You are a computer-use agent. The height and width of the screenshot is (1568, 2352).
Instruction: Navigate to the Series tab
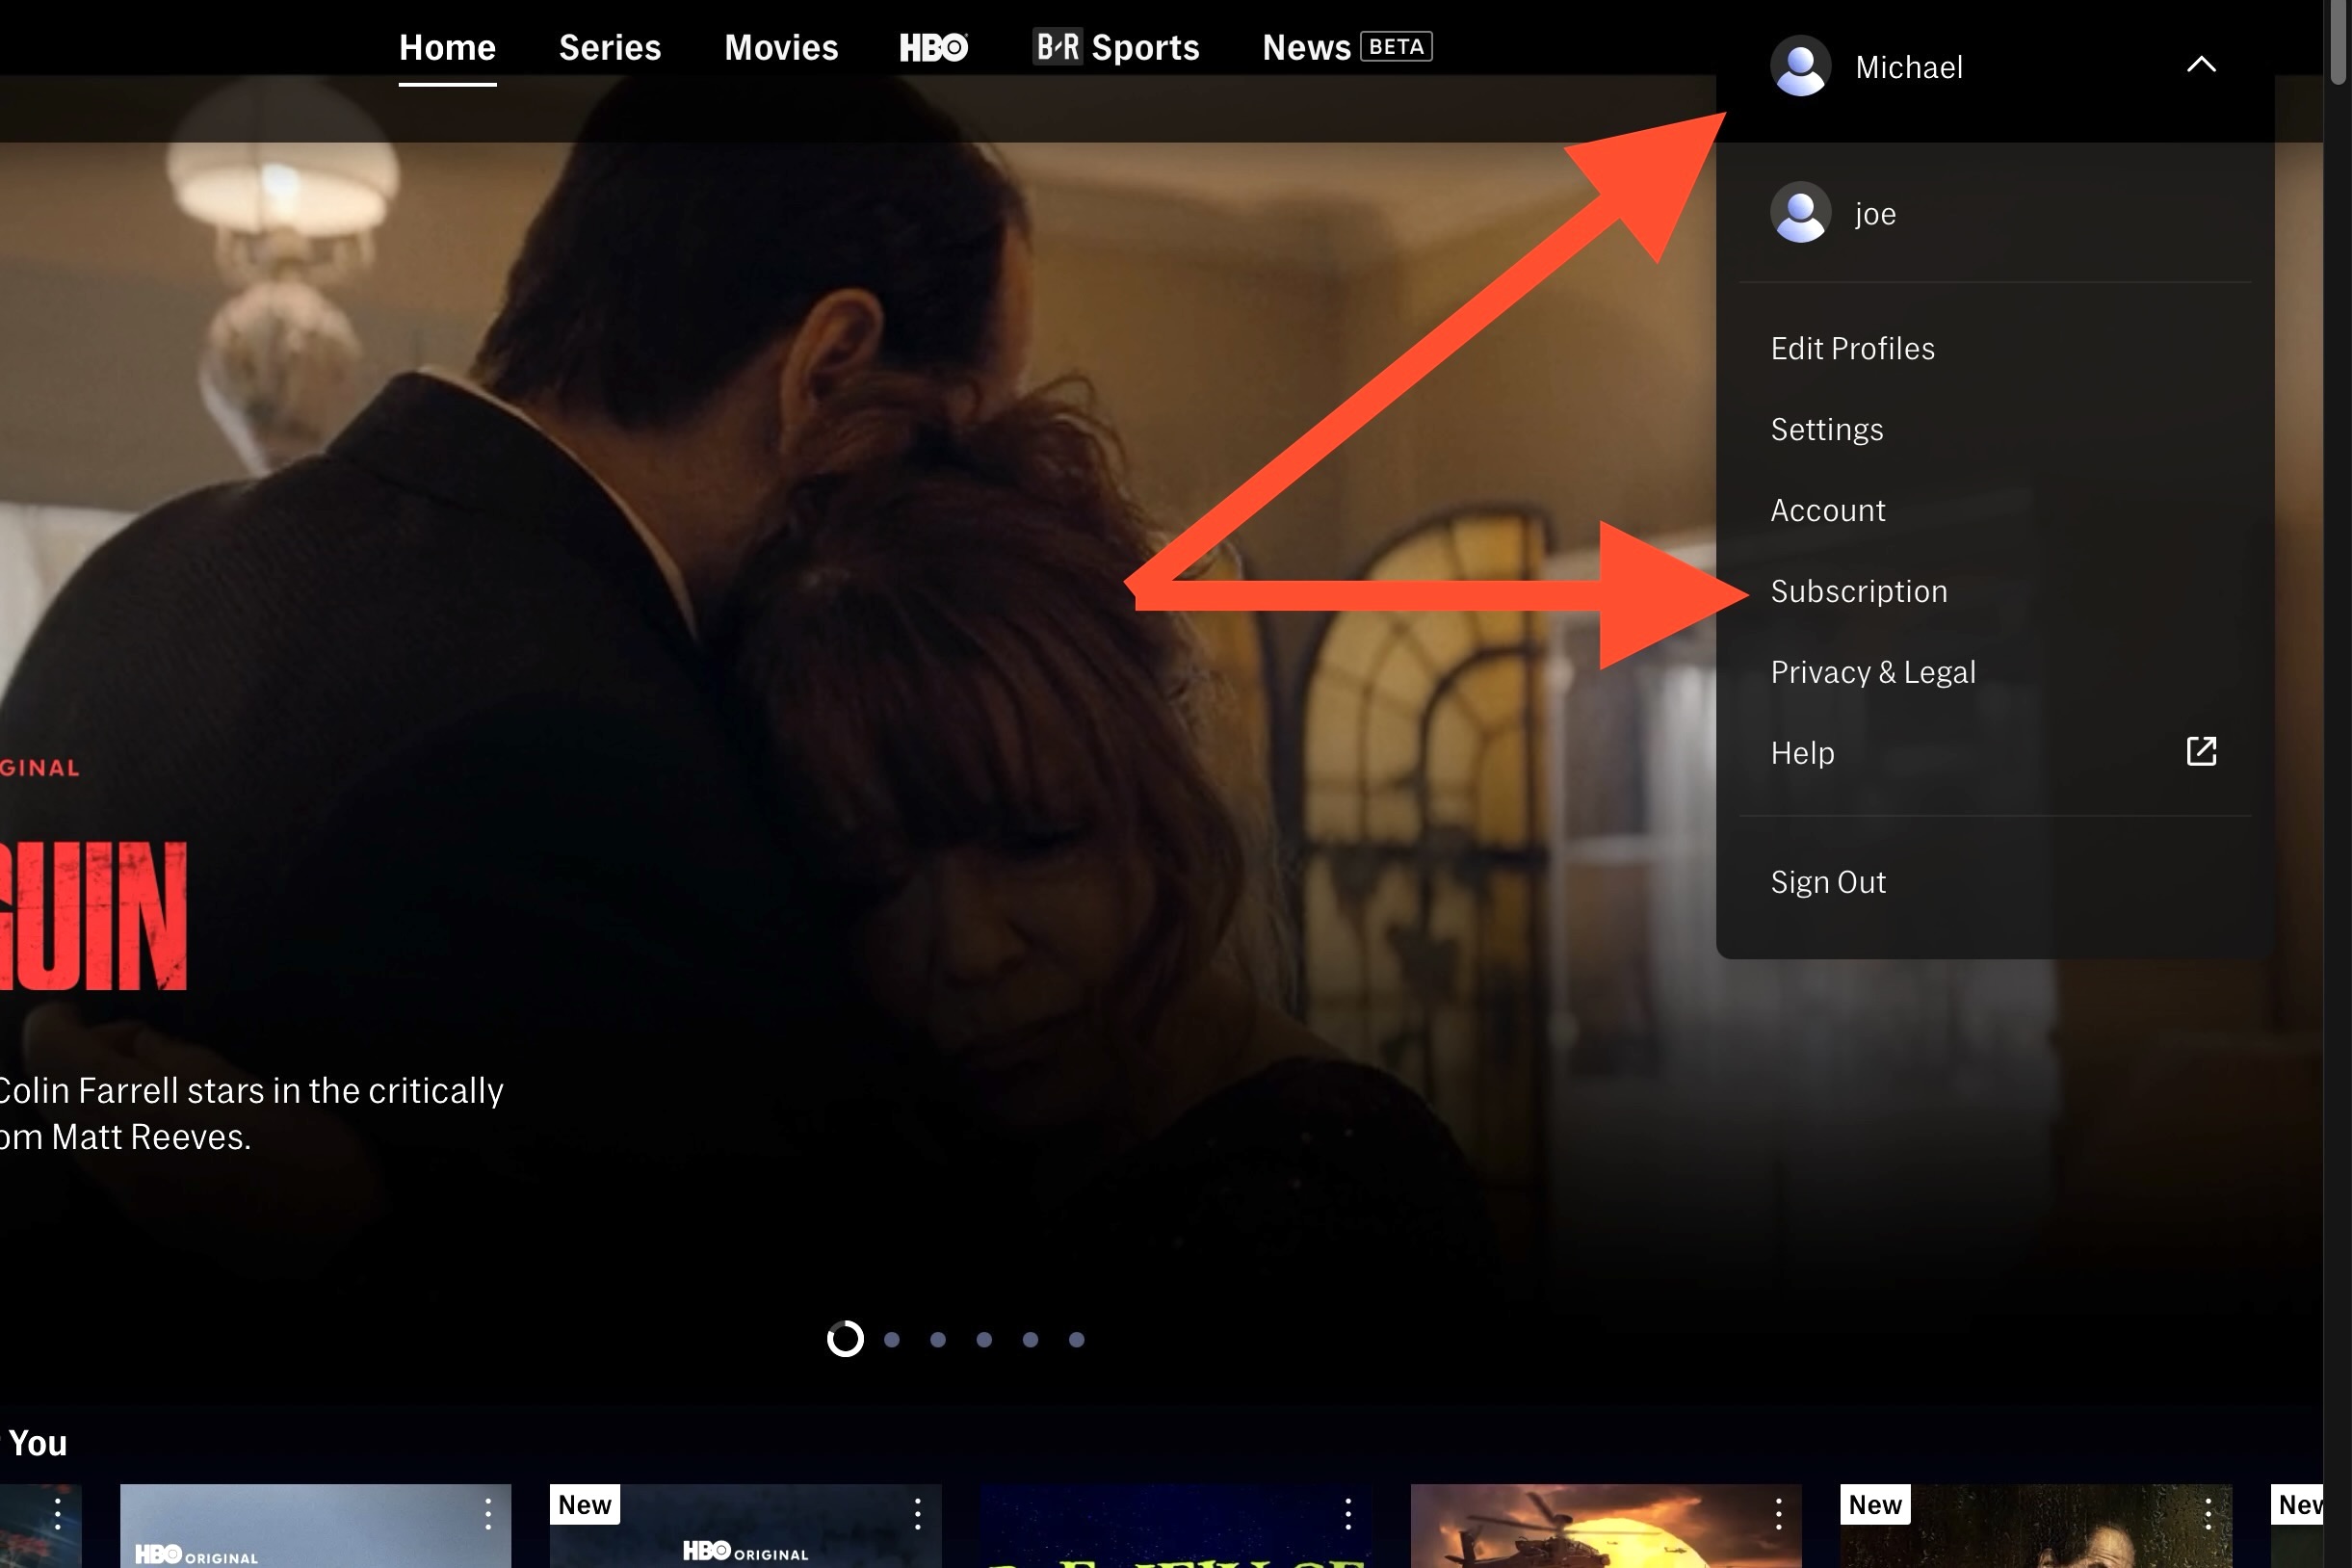(609, 47)
